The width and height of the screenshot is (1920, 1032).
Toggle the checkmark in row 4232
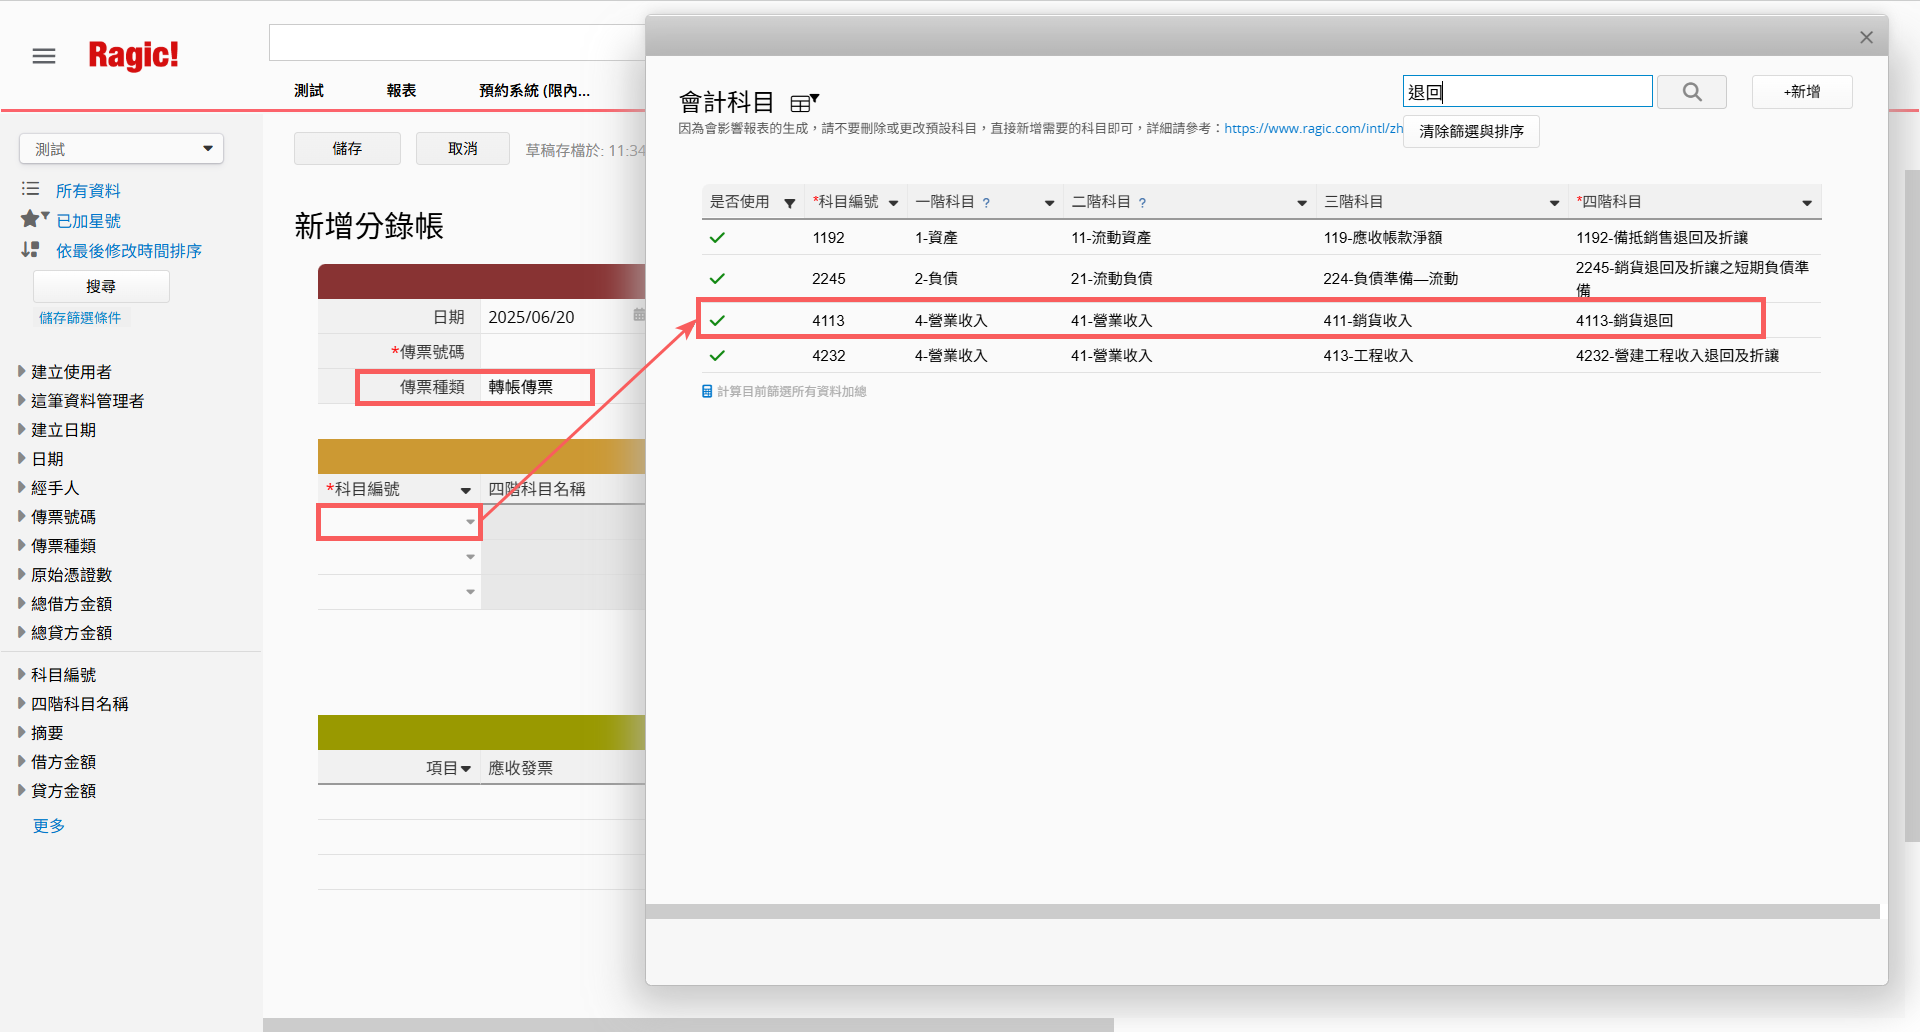tap(717, 356)
